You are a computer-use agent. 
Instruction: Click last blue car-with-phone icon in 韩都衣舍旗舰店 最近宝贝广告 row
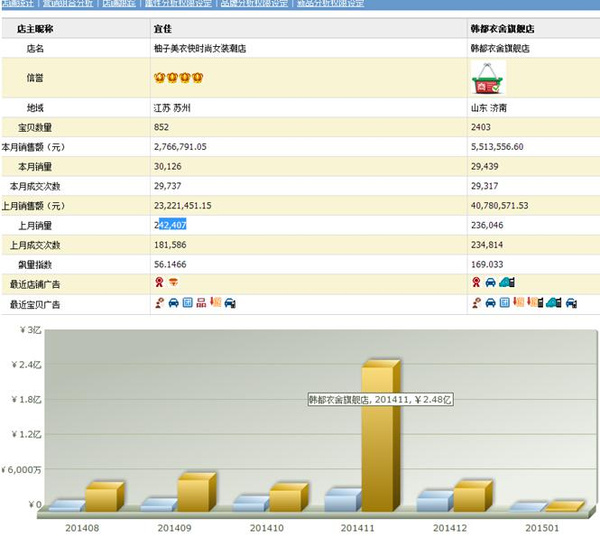(571, 303)
